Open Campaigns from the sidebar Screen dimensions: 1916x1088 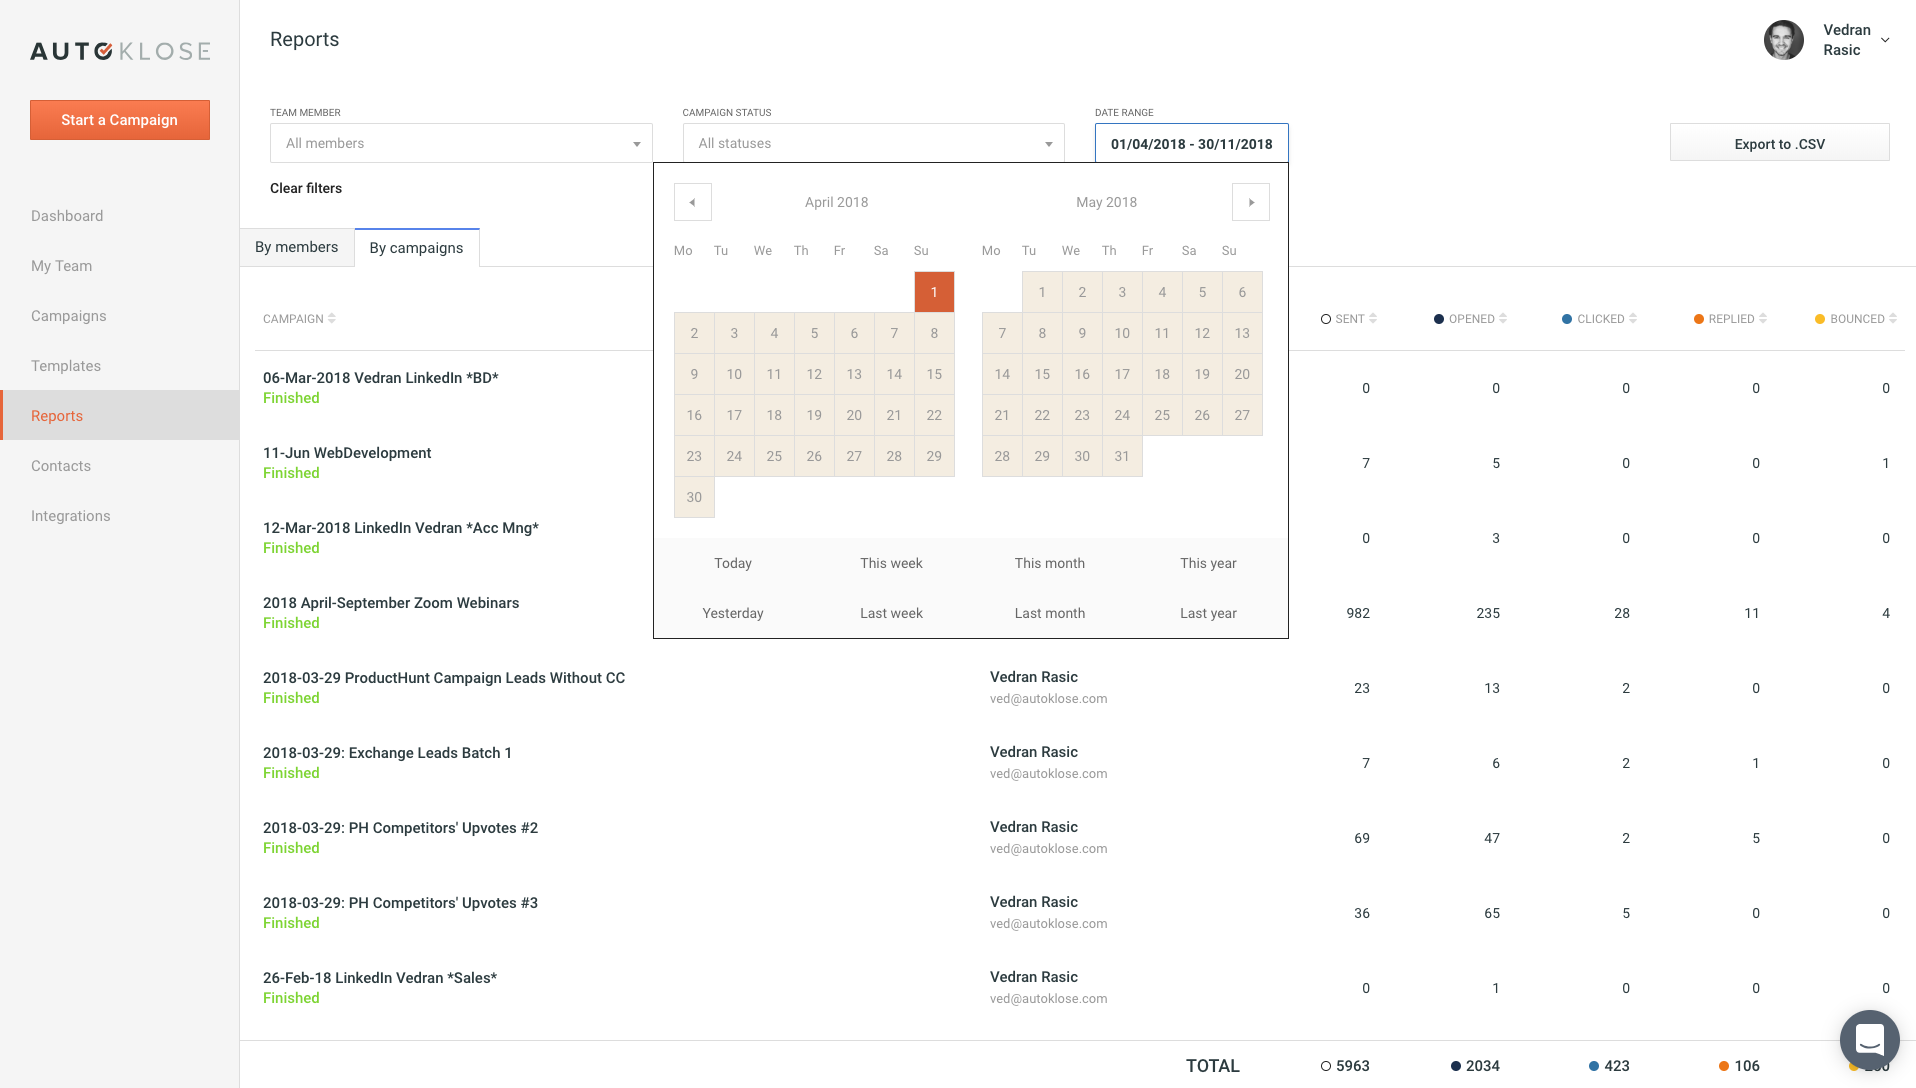coord(68,316)
